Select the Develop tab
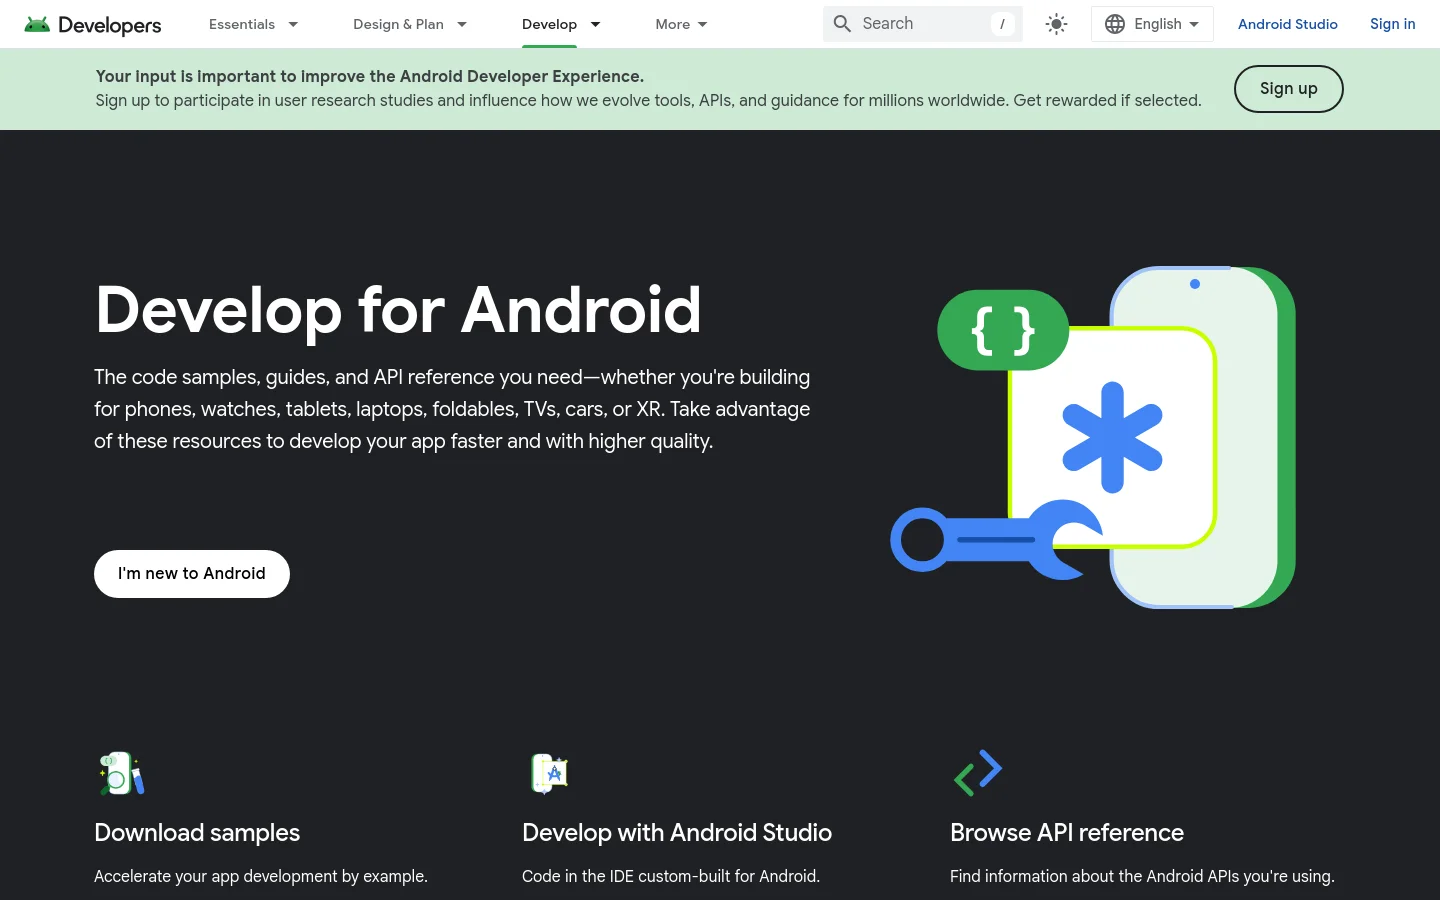 (x=549, y=24)
